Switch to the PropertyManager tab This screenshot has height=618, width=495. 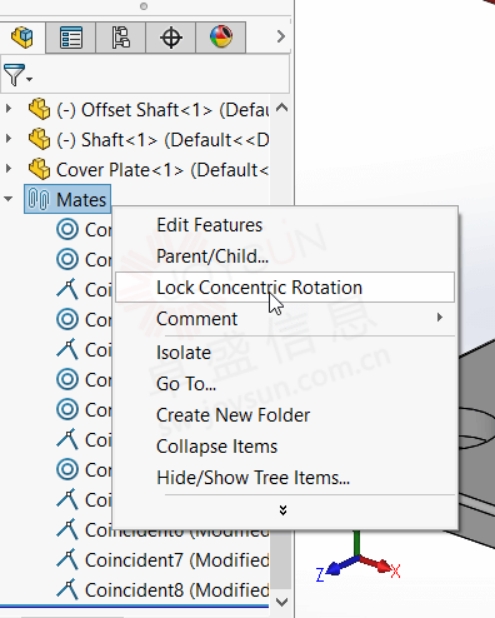point(71,37)
